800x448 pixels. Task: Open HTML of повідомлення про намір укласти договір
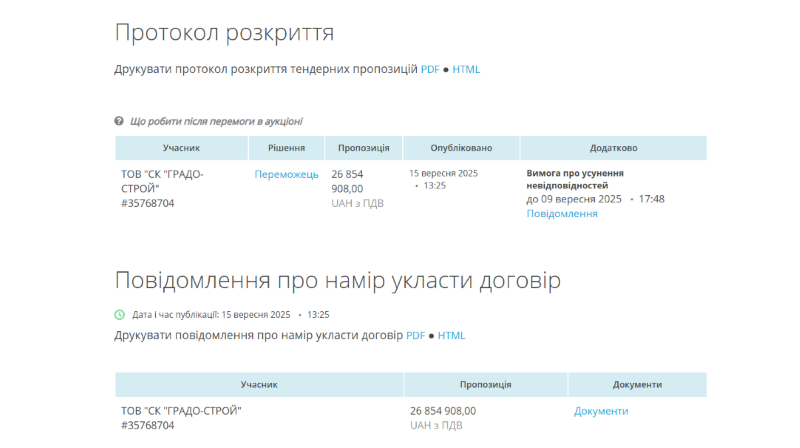point(452,336)
